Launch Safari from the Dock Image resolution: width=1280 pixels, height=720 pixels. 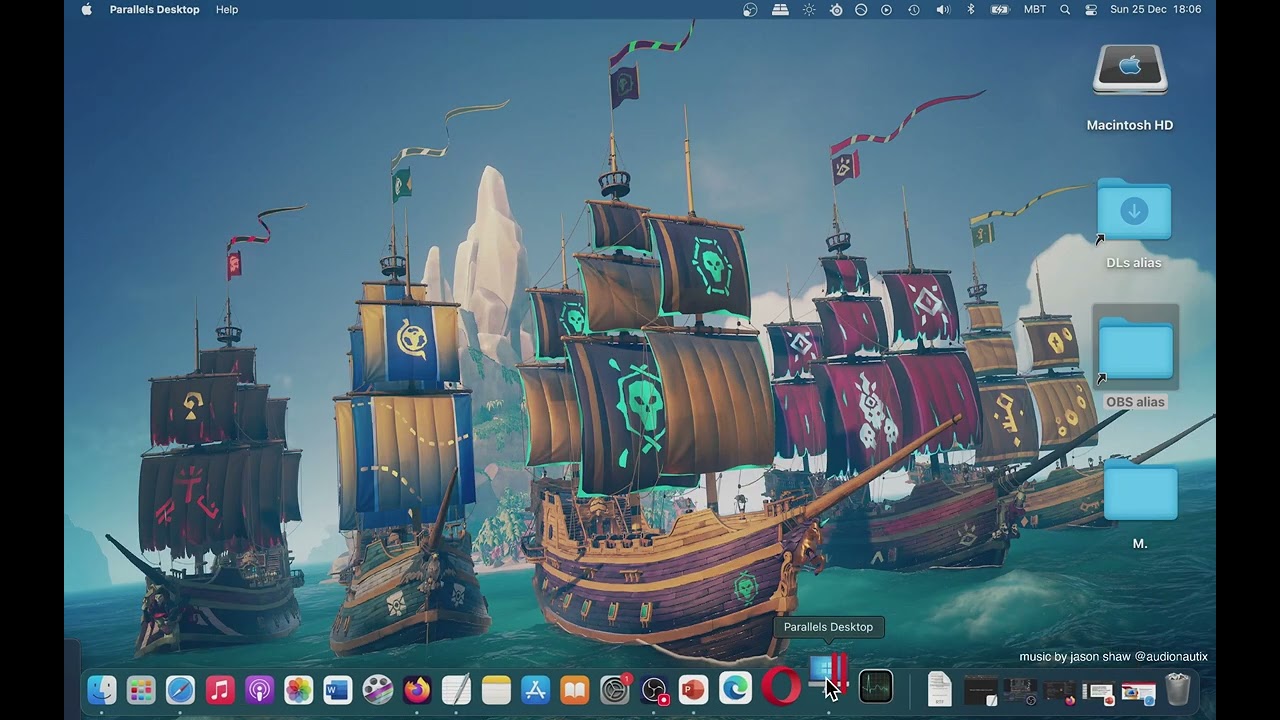(x=180, y=689)
